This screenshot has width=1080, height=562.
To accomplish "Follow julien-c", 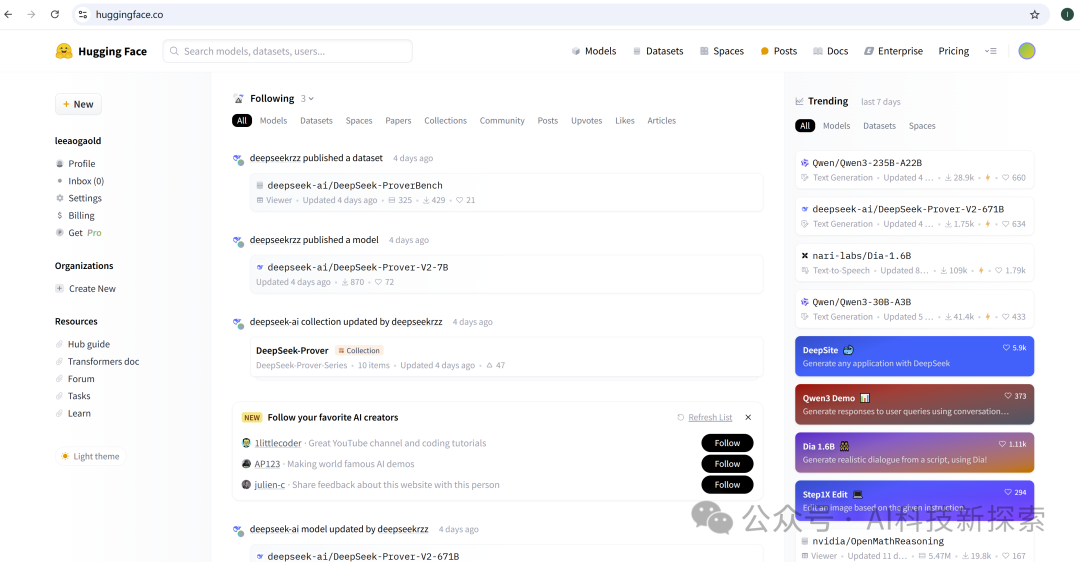I will (x=727, y=485).
